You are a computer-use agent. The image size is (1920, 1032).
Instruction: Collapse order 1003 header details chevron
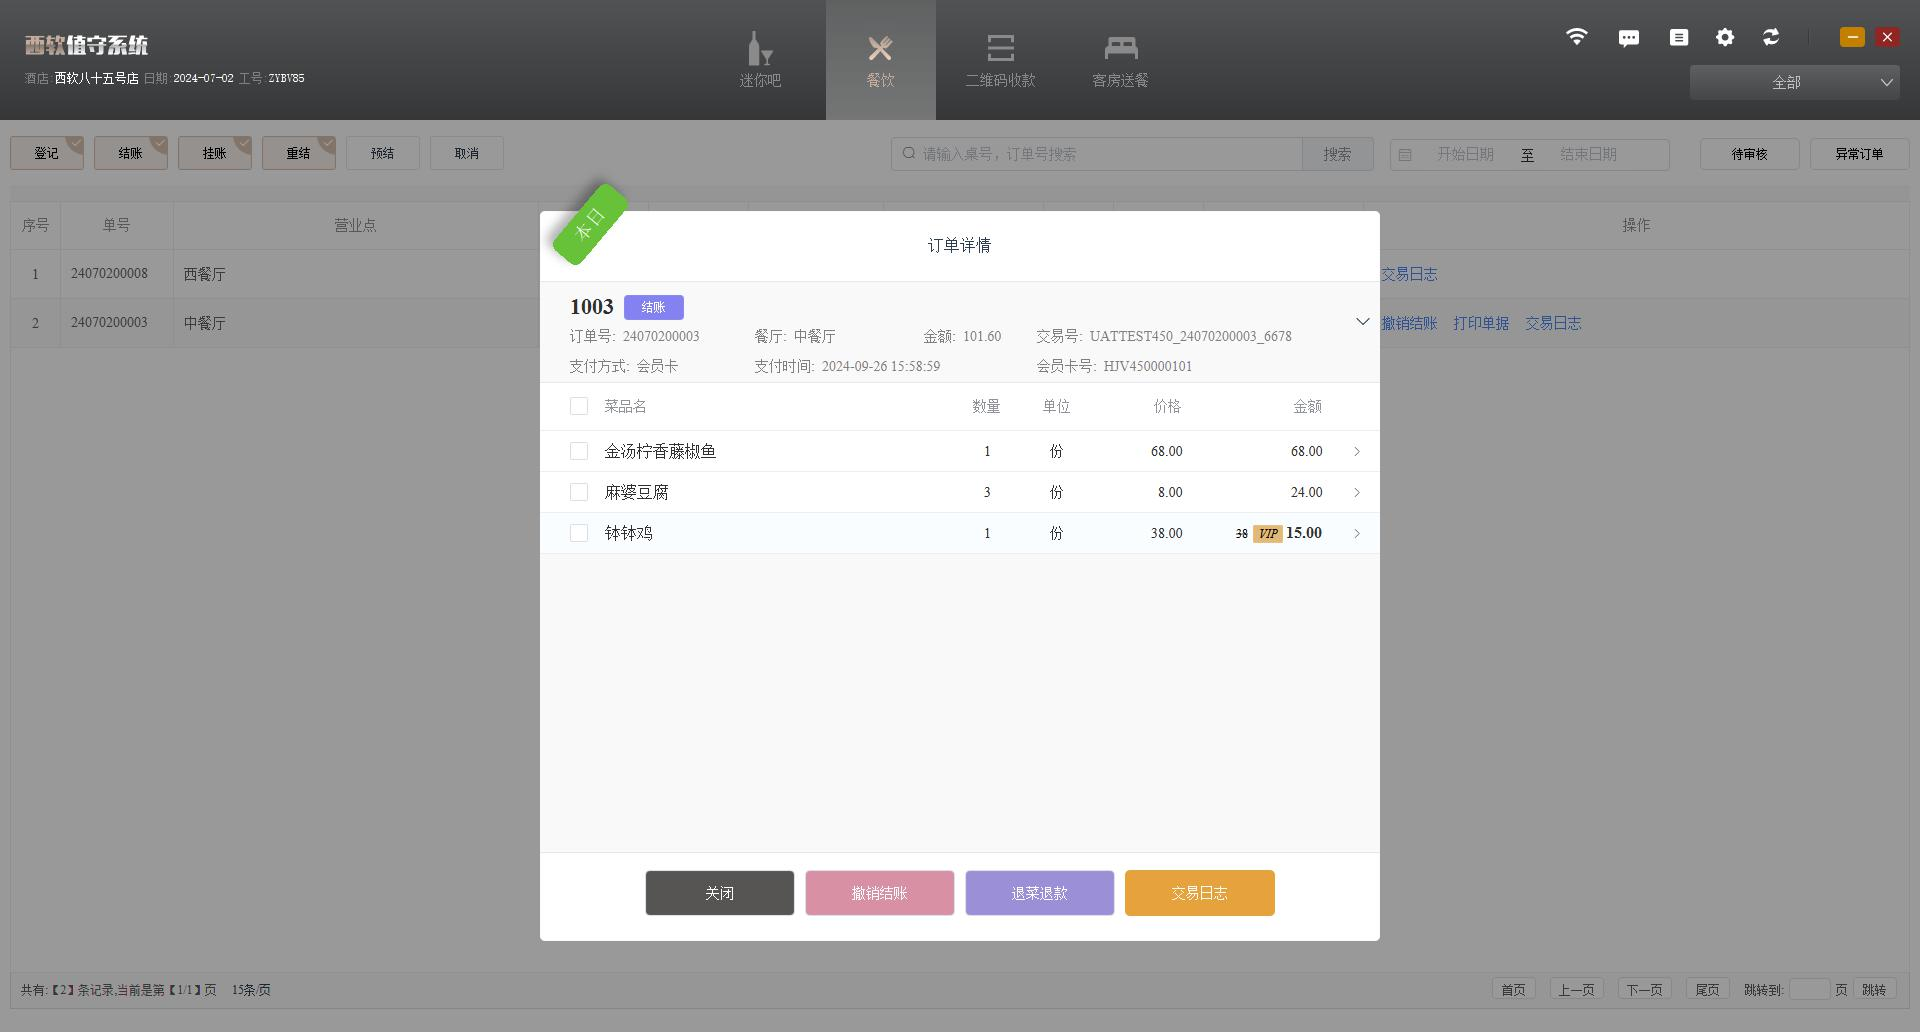pyautogui.click(x=1362, y=321)
